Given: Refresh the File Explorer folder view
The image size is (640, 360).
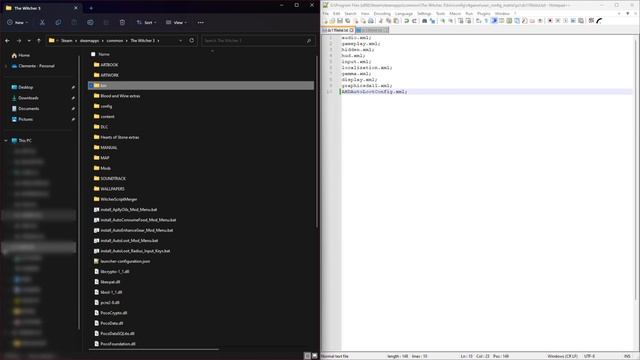Looking at the screenshot, I should click(x=191, y=40).
